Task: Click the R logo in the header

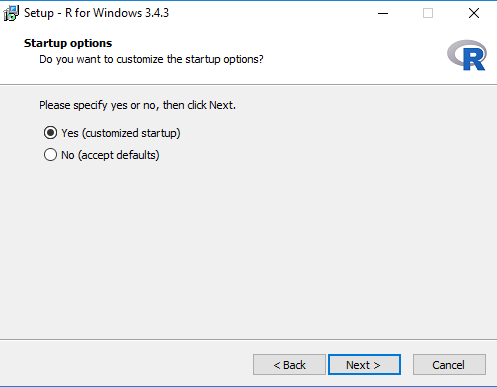Action: (467, 55)
